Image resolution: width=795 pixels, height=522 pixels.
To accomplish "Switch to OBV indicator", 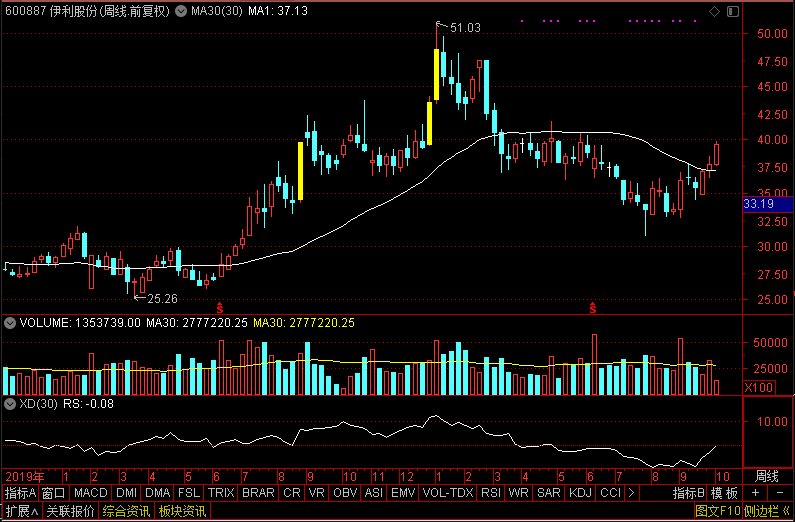I will pyautogui.click(x=345, y=493).
